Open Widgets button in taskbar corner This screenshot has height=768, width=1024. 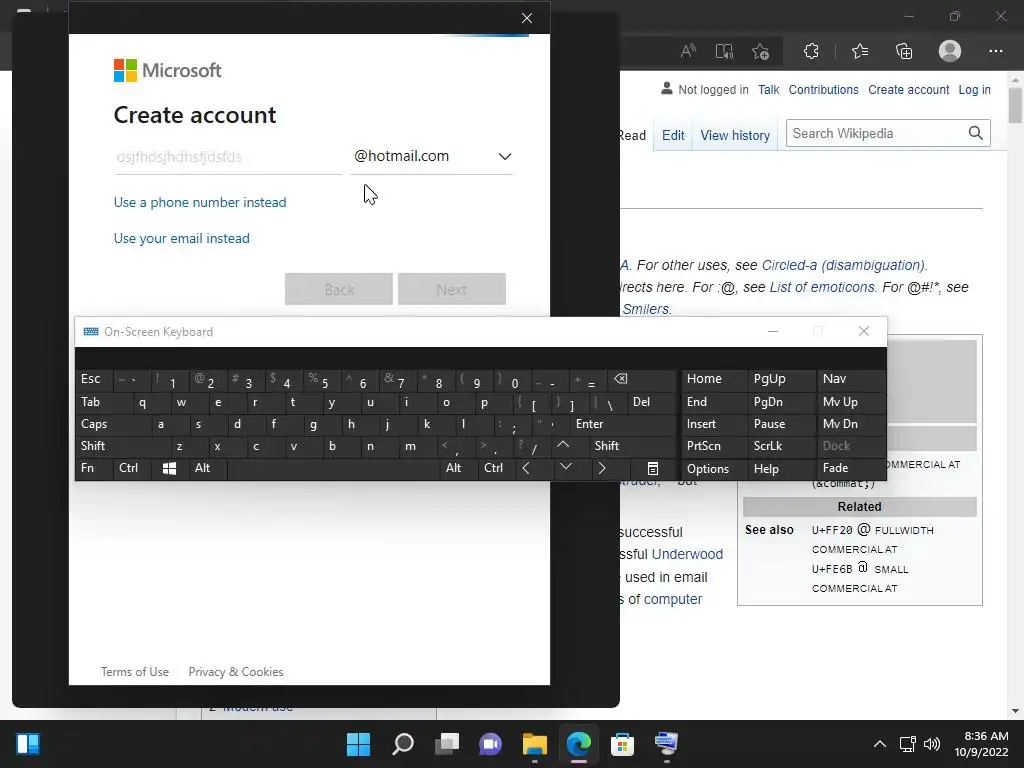pyautogui.click(x=28, y=744)
